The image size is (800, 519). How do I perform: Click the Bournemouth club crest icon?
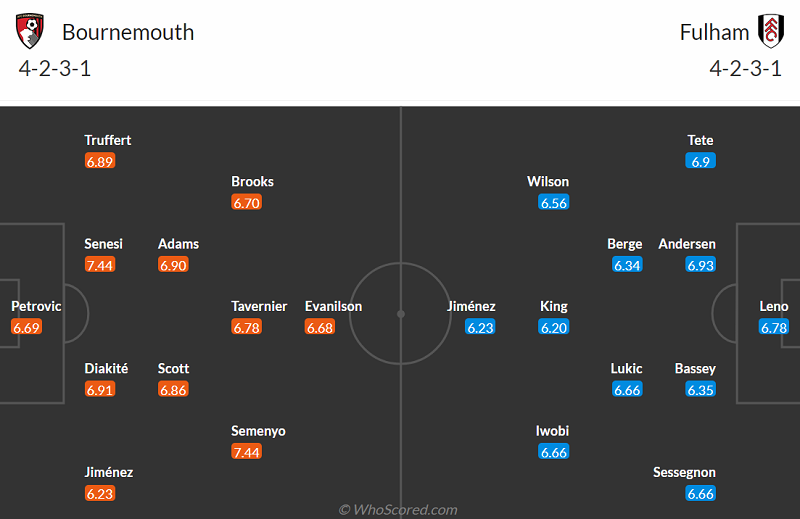31,32
